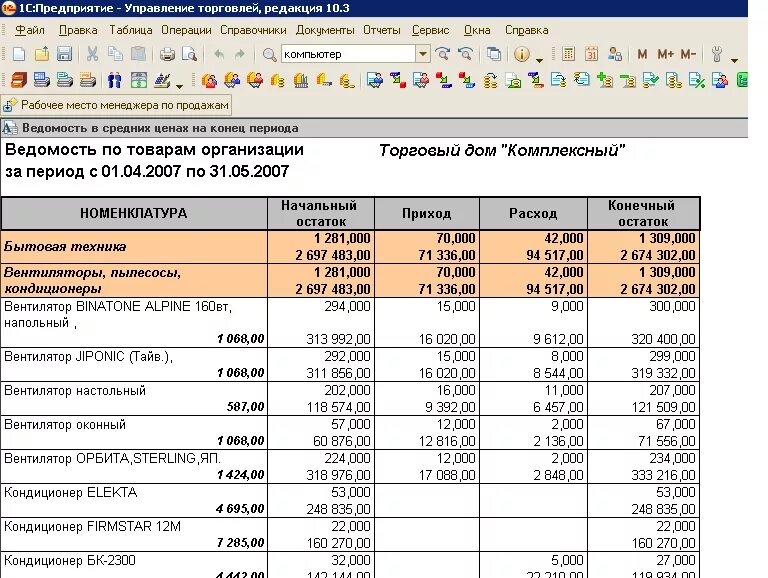Select the Бытовая техника group row
This screenshot has width=768, height=578.
pyautogui.click(x=350, y=246)
